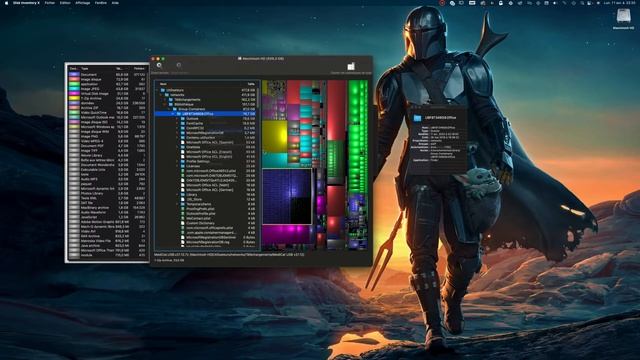Select the OutlookProfile.plist row
Image resolution: width=640 pixels, height=360 pixels.
[206, 213]
